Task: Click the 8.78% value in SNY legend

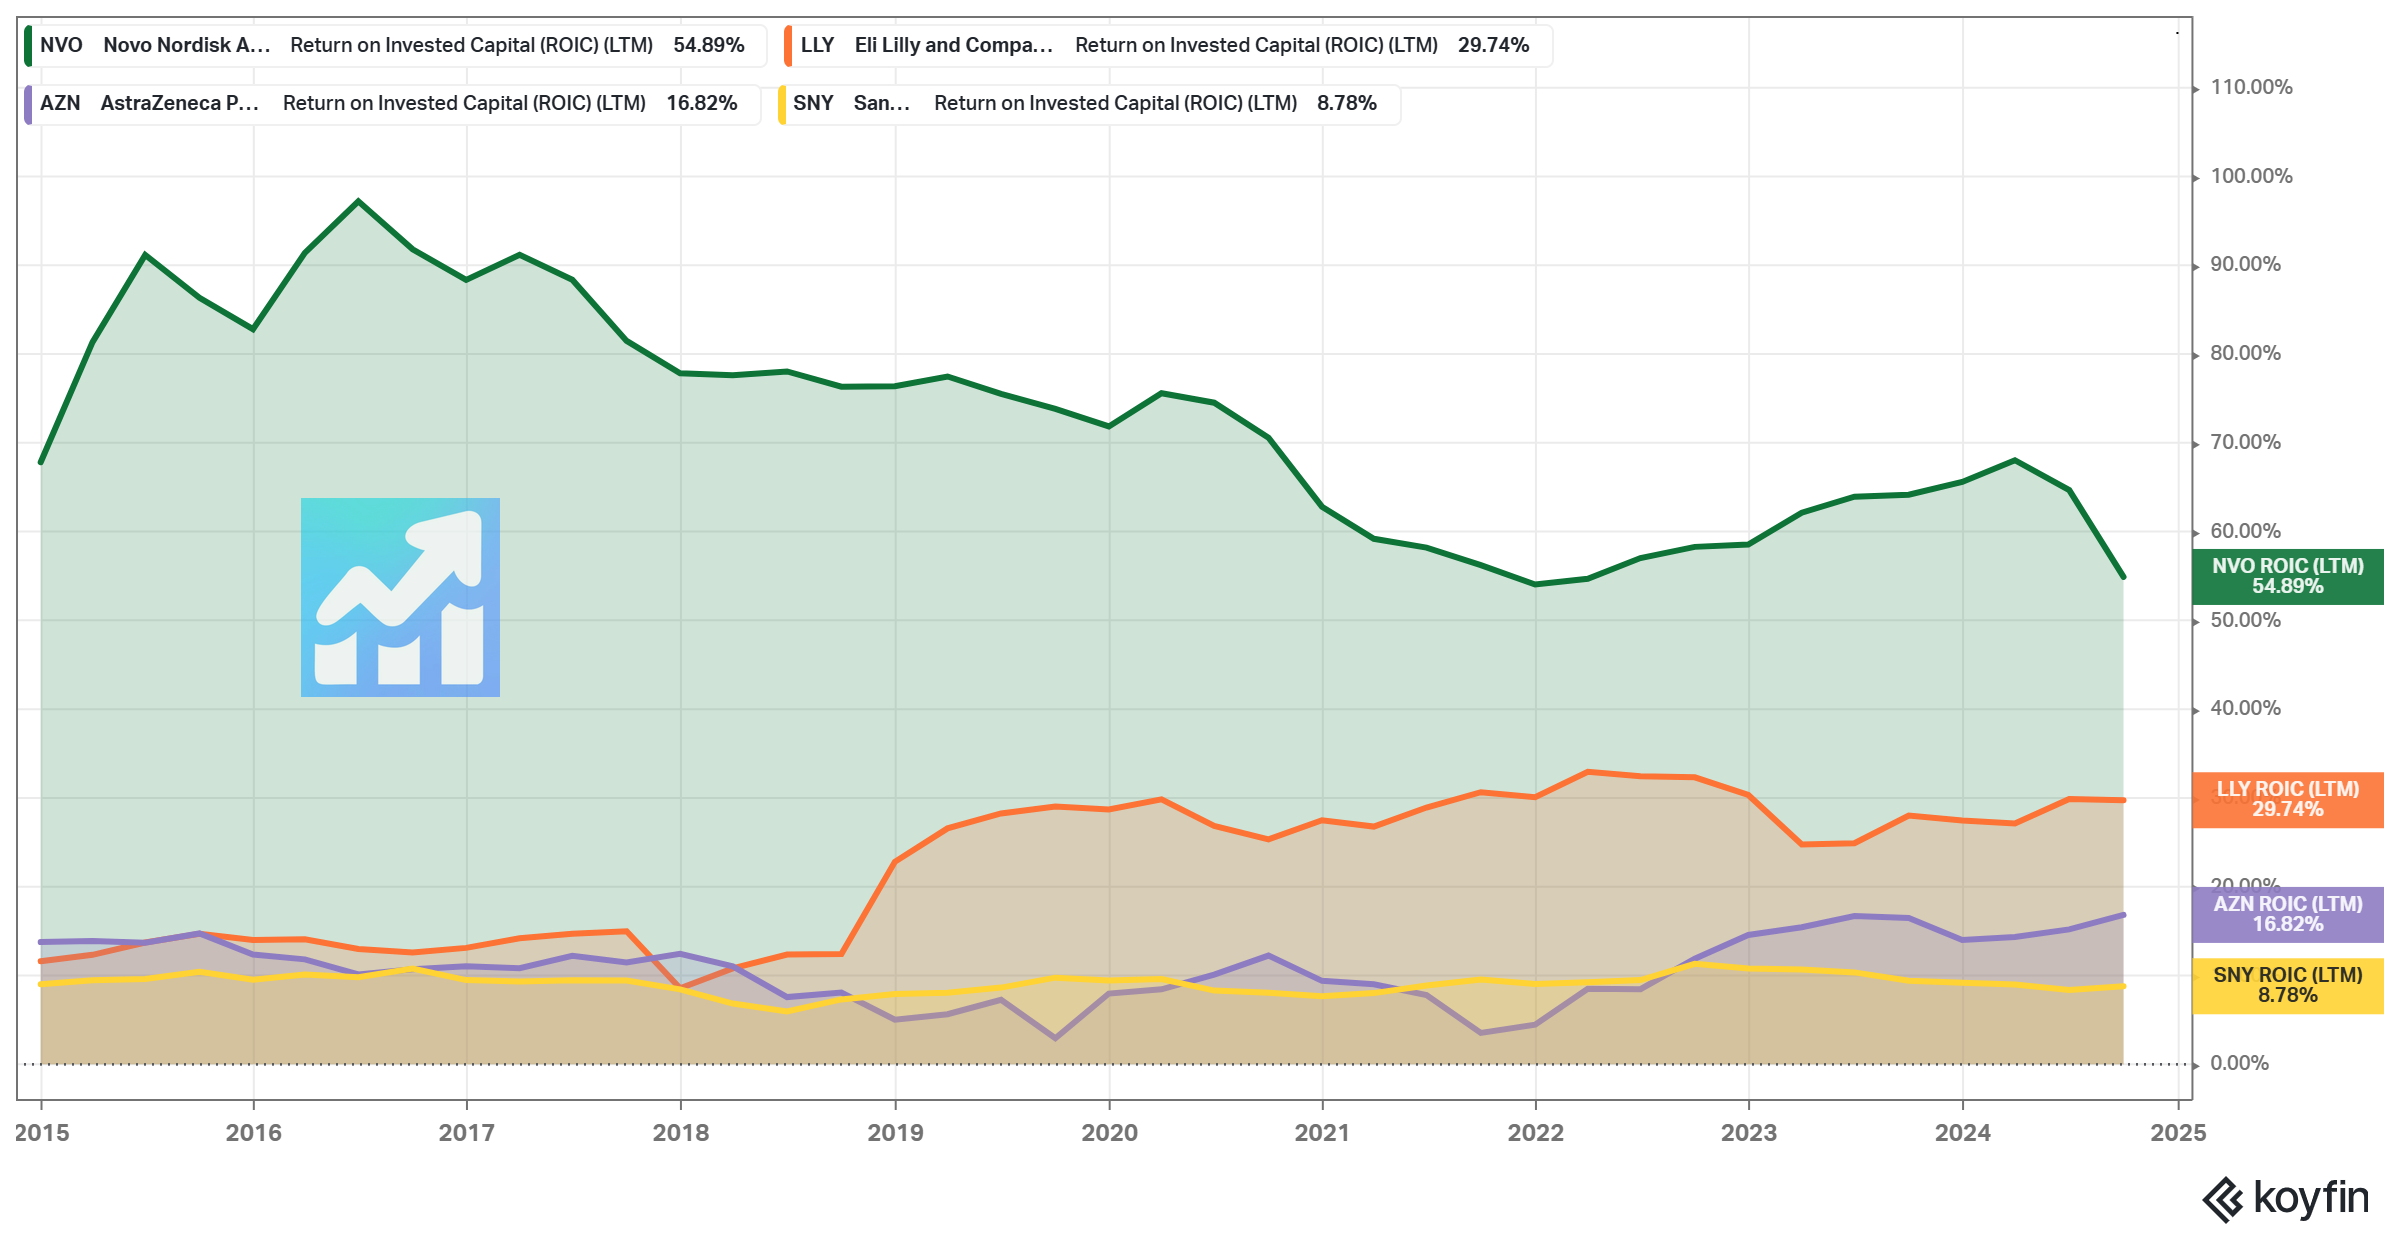Action: (x=1346, y=104)
